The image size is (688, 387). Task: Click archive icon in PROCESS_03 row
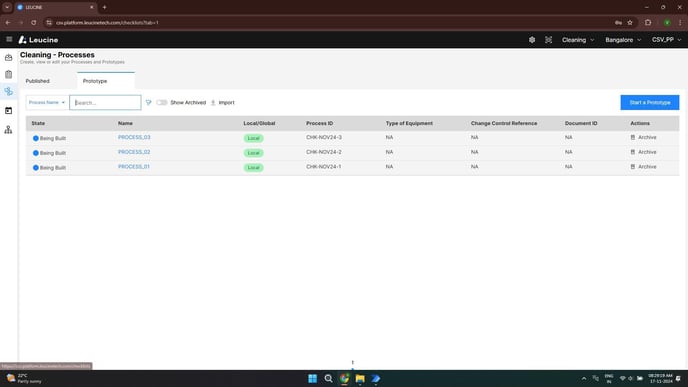point(633,137)
